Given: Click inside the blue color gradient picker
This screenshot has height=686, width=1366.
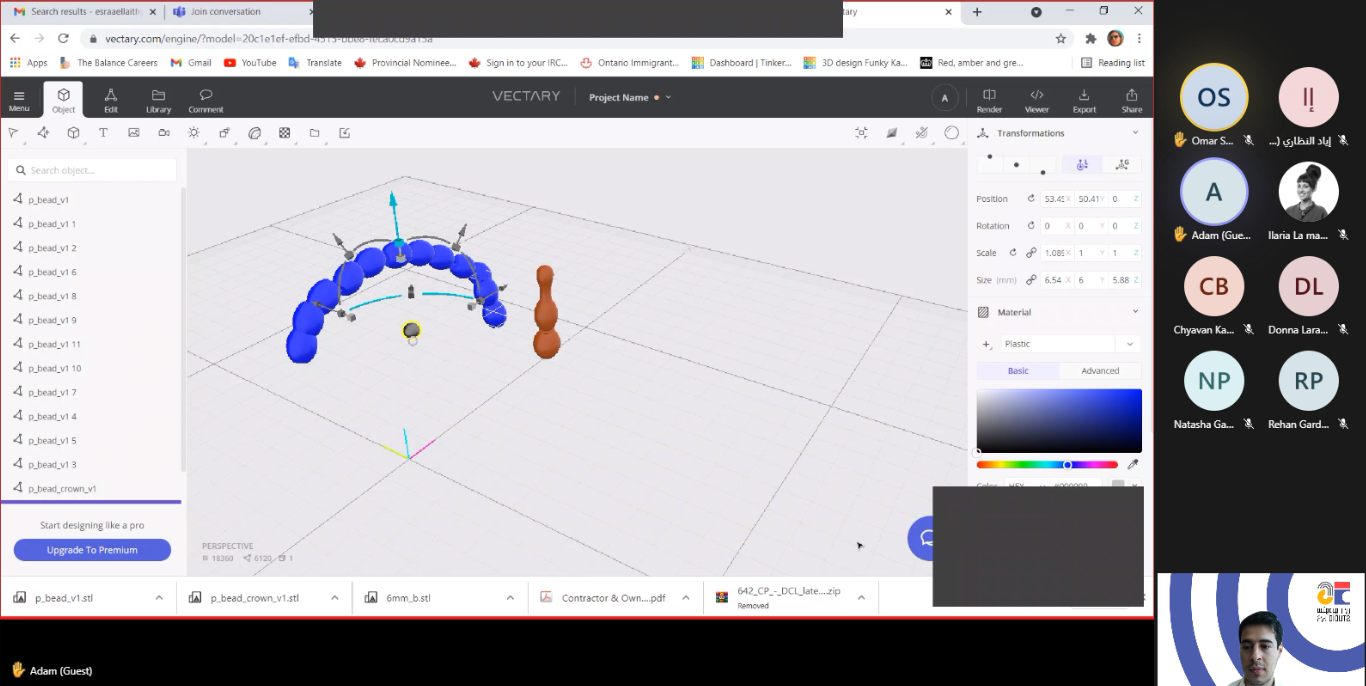Looking at the screenshot, I should click(1059, 421).
